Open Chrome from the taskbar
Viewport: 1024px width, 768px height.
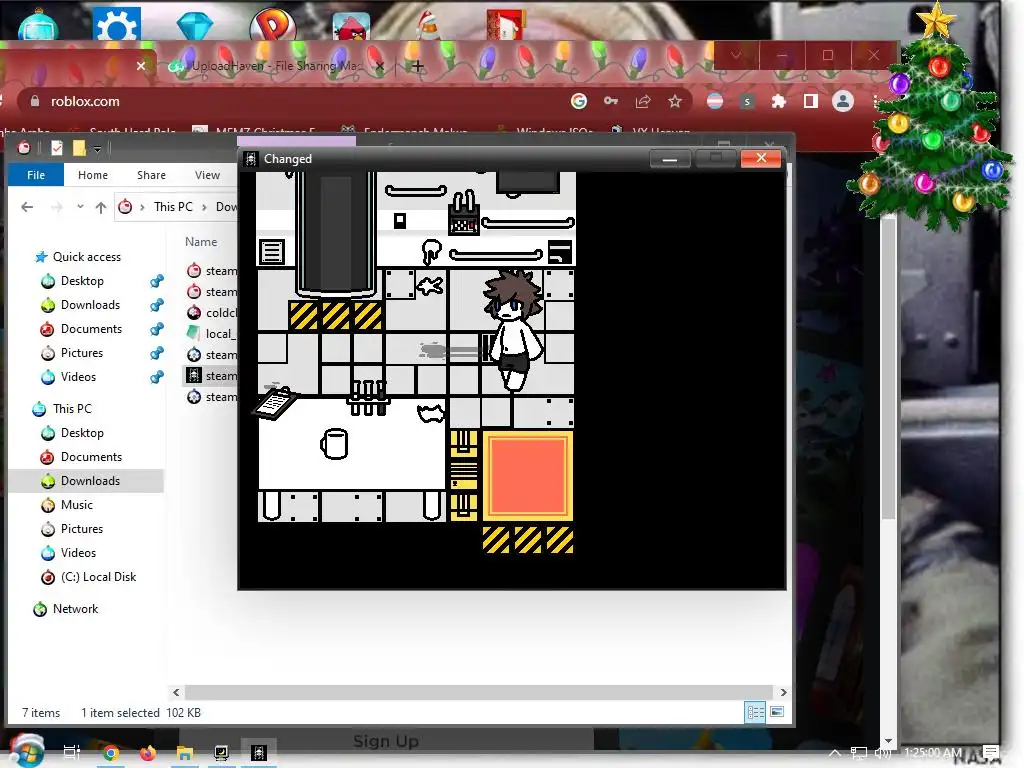point(111,753)
